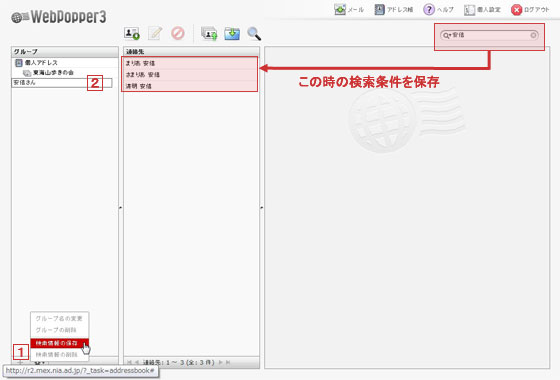Choose 検索情報の削除 from the popup menu
Image resolution: width=560 pixels, height=380 pixels.
(59, 354)
